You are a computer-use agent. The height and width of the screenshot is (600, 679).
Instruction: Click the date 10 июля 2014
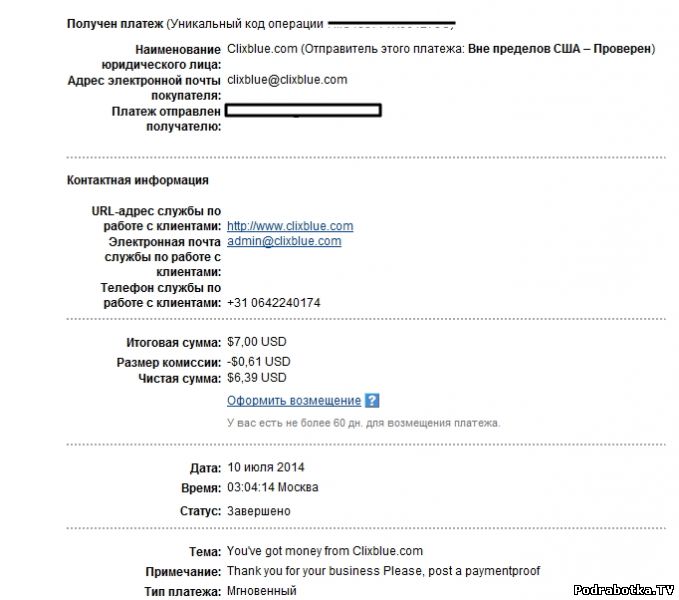coord(266,467)
